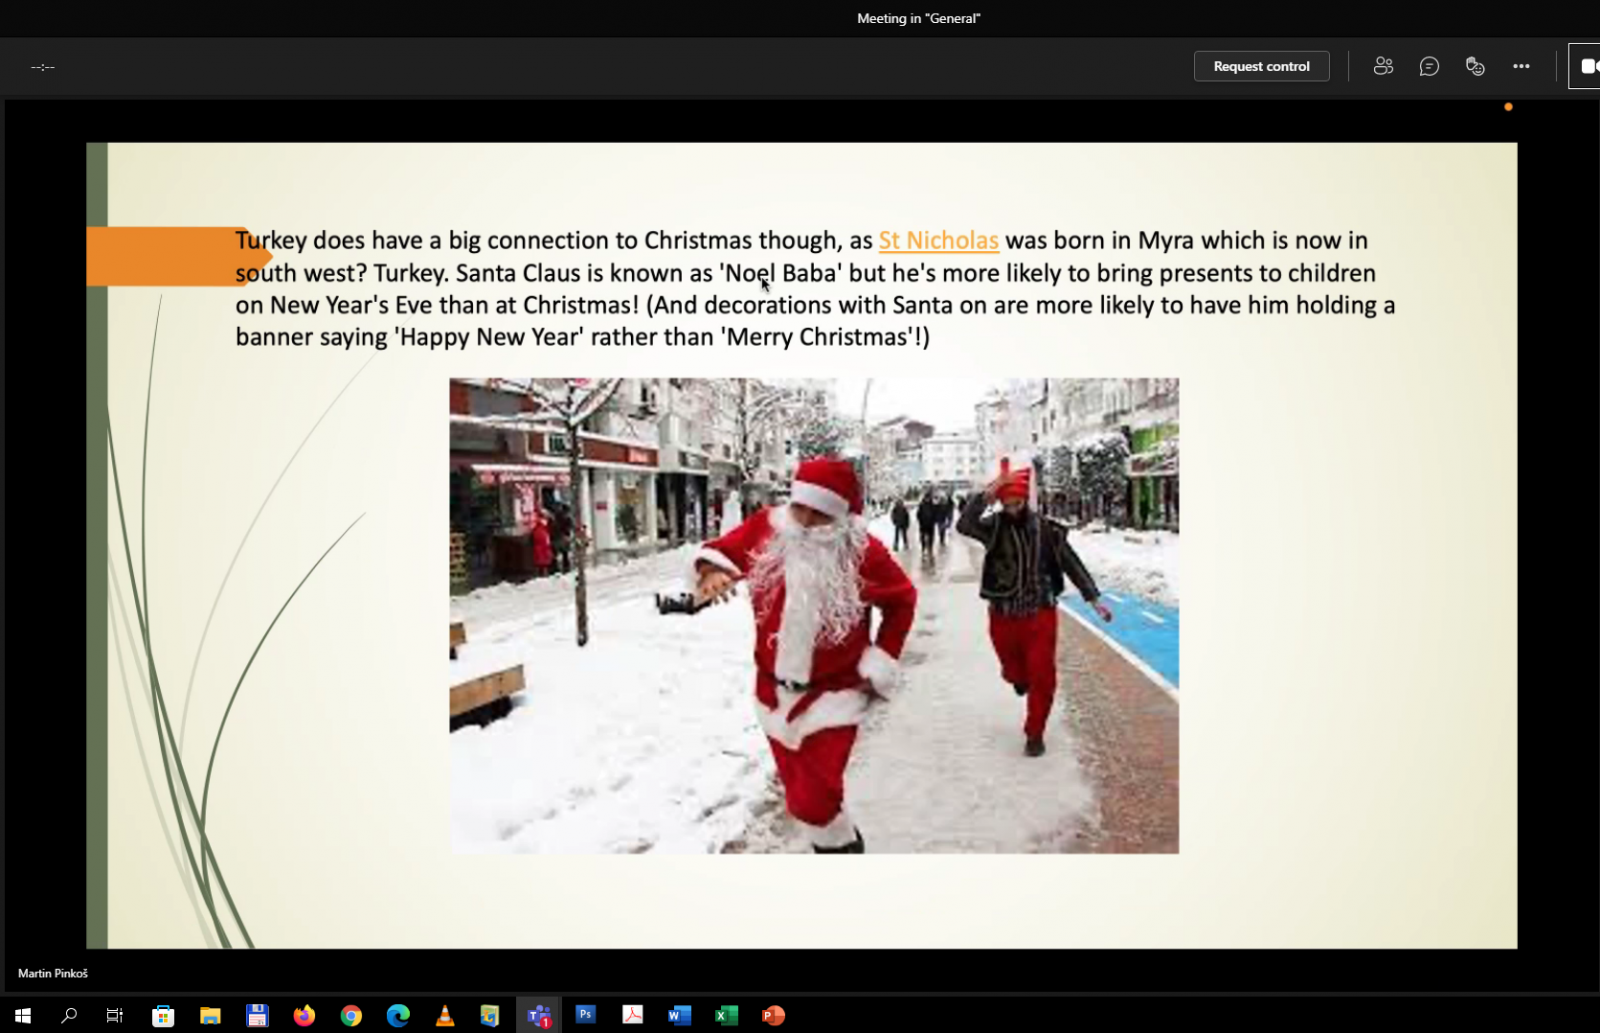This screenshot has width=1600, height=1033.
Task: Open the Windows Start menu
Action: click(x=22, y=1015)
